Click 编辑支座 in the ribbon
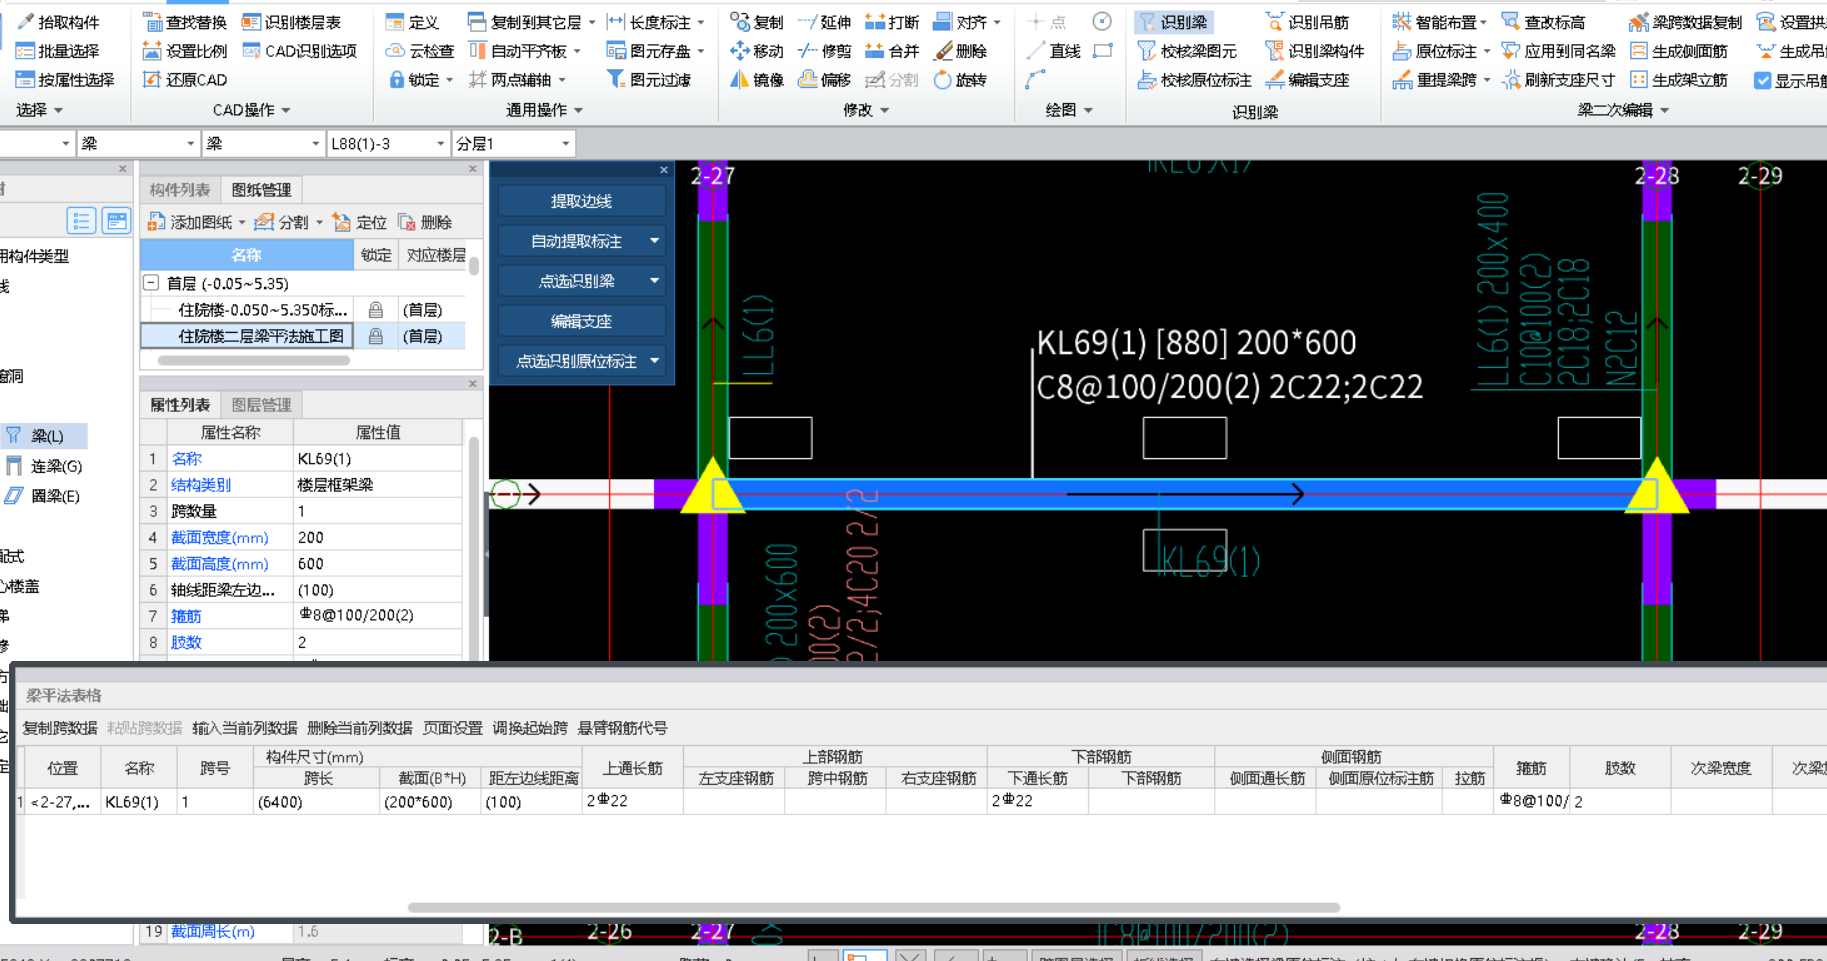This screenshot has height=961, width=1827. (x=1307, y=80)
